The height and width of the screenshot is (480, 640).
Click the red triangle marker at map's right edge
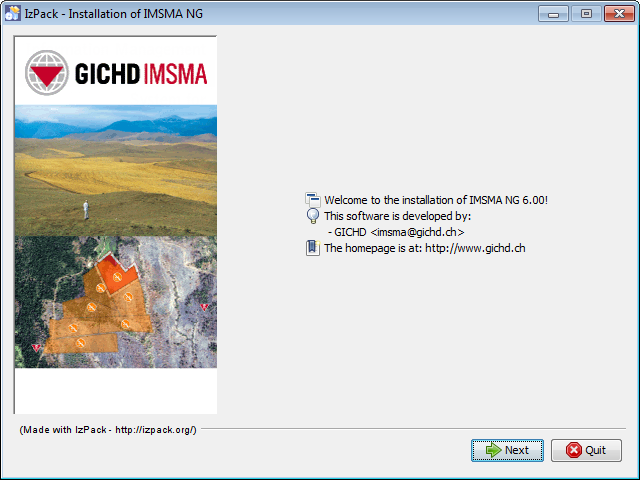point(204,307)
